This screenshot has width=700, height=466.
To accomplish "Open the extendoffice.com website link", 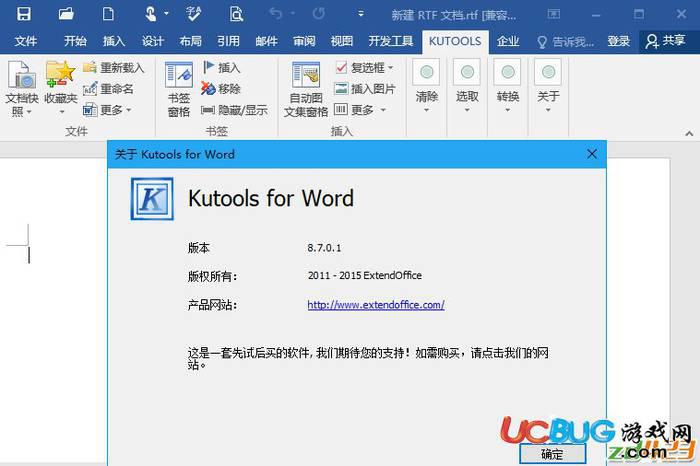I will coord(376,305).
